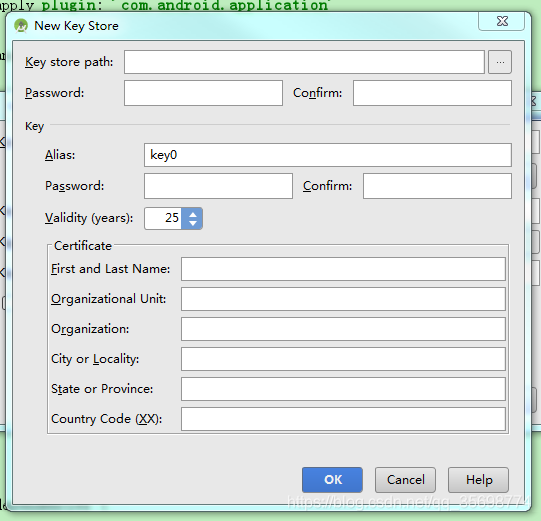Screen dimensions: 541x521
Task: Click the Validity years value field
Action: pos(163,218)
